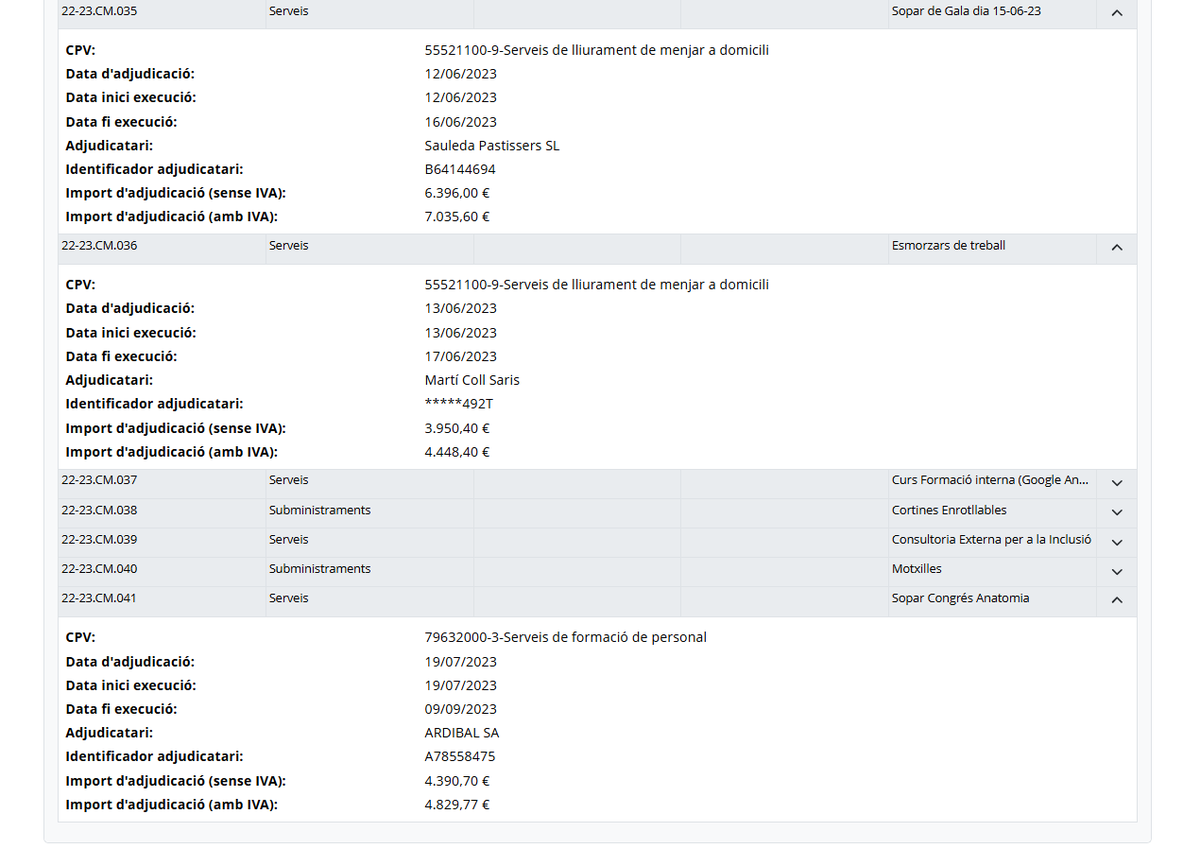1200x866 pixels.
Task: Click identifier A78558475
Action: click(x=460, y=757)
